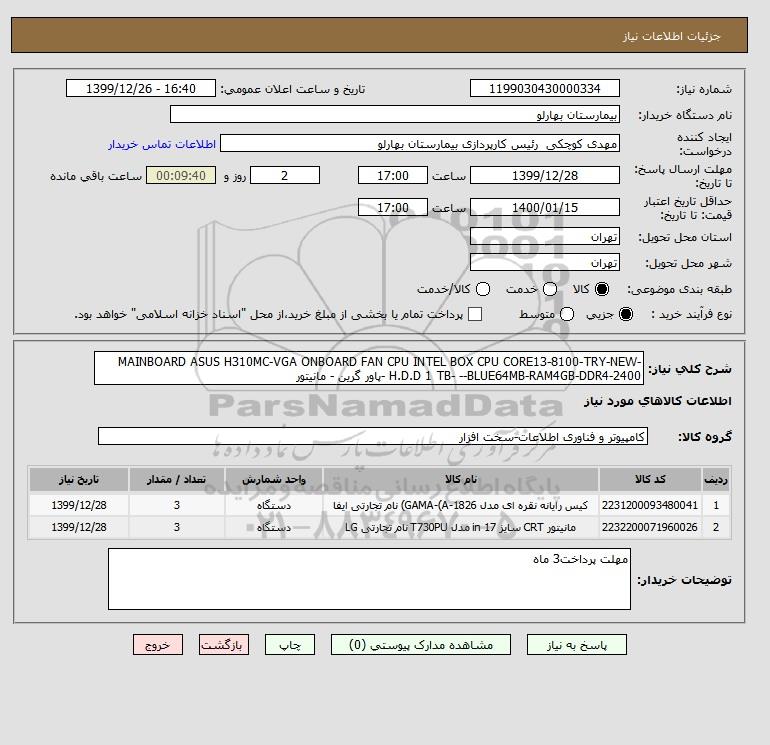The width and height of the screenshot is (770, 745).
Task: Click نام کالا column header
Action: (x=461, y=479)
